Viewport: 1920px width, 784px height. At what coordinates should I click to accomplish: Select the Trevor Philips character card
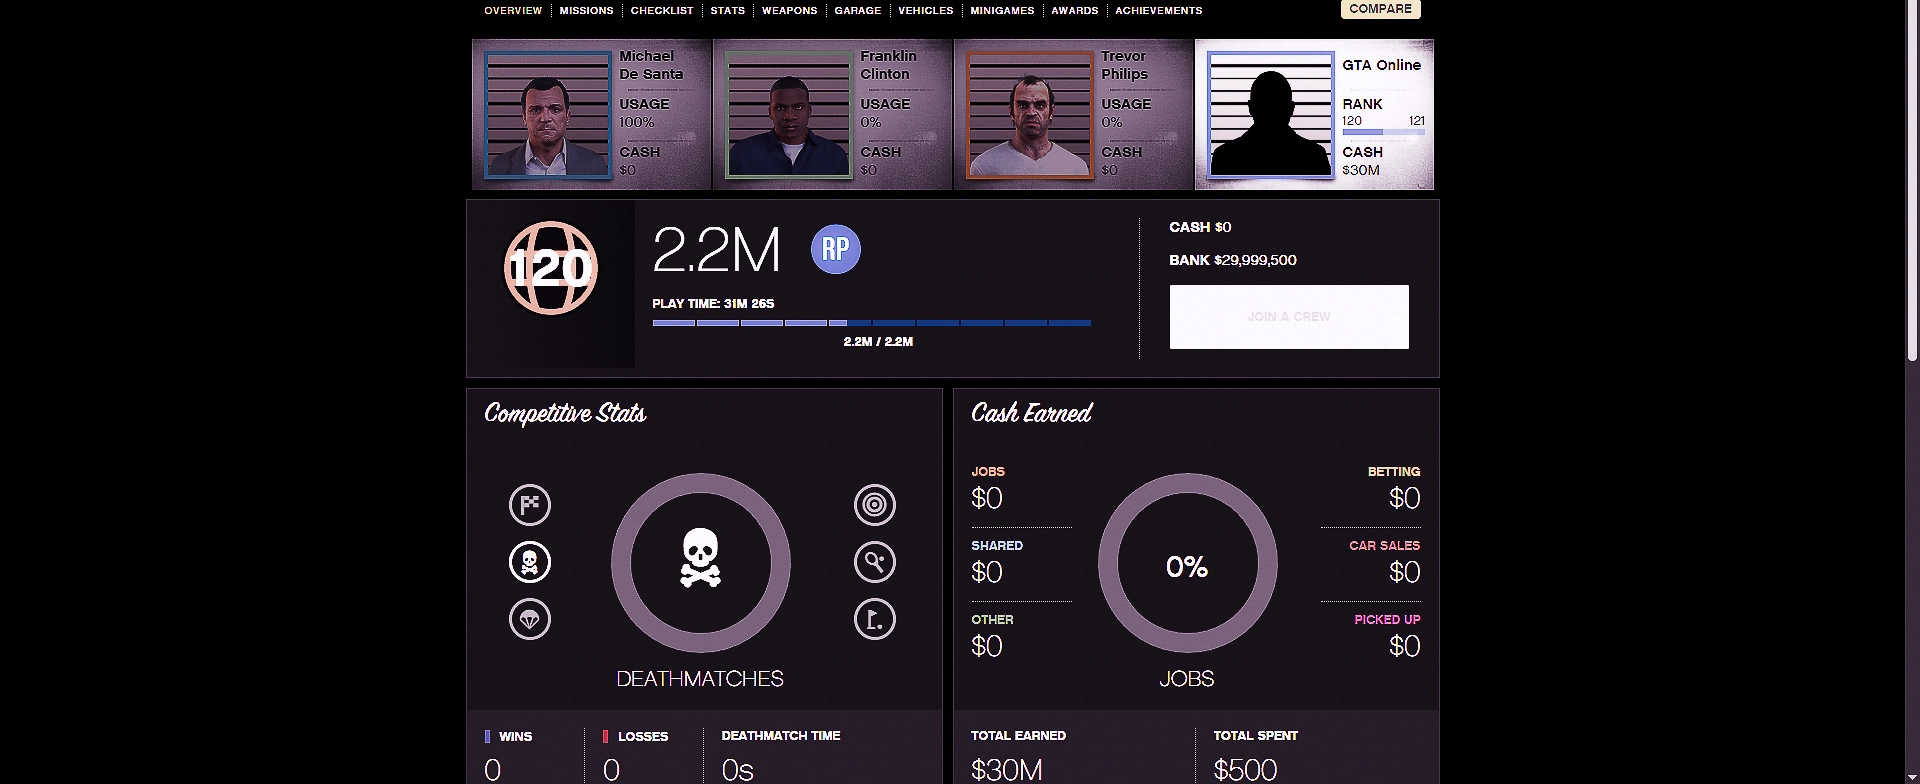1074,114
